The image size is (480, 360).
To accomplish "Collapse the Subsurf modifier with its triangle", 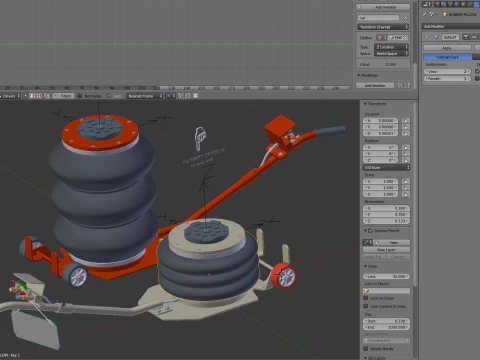I will pos(426,37).
